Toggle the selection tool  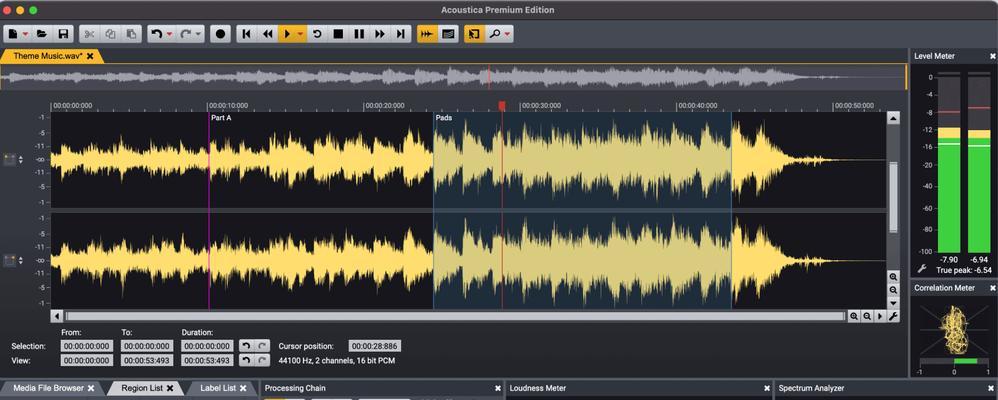pyautogui.click(x=474, y=34)
